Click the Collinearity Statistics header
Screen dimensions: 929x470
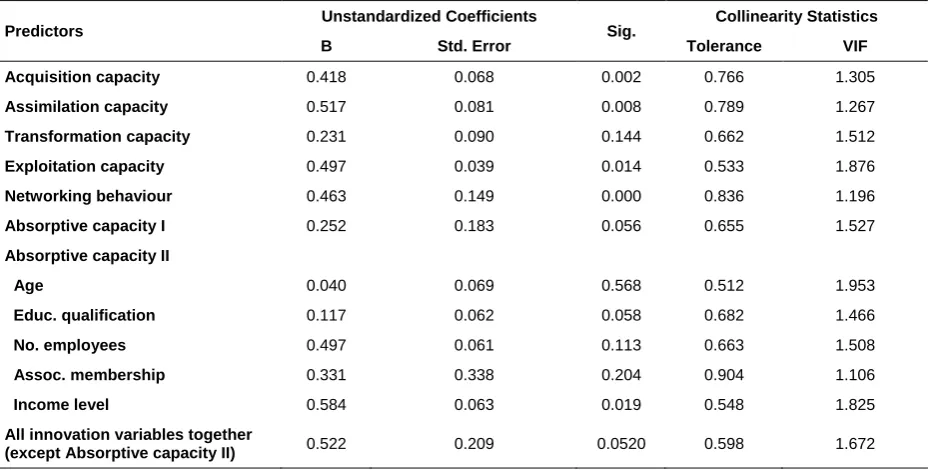(796, 17)
